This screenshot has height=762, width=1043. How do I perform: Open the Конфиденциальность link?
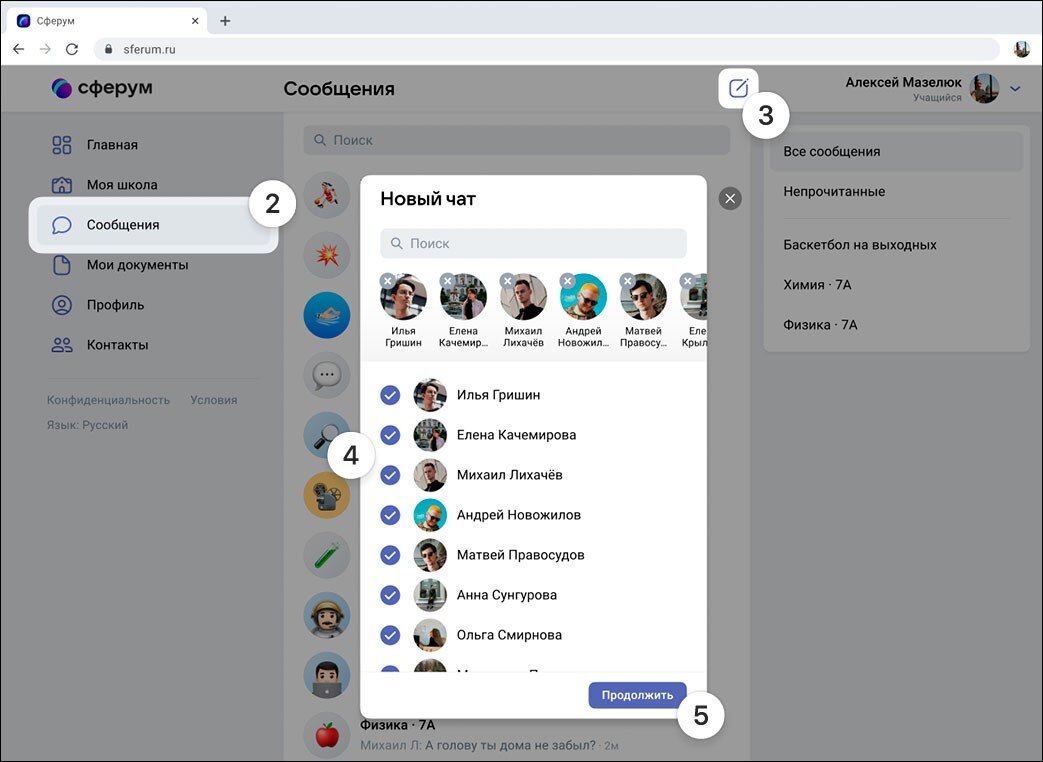point(108,400)
